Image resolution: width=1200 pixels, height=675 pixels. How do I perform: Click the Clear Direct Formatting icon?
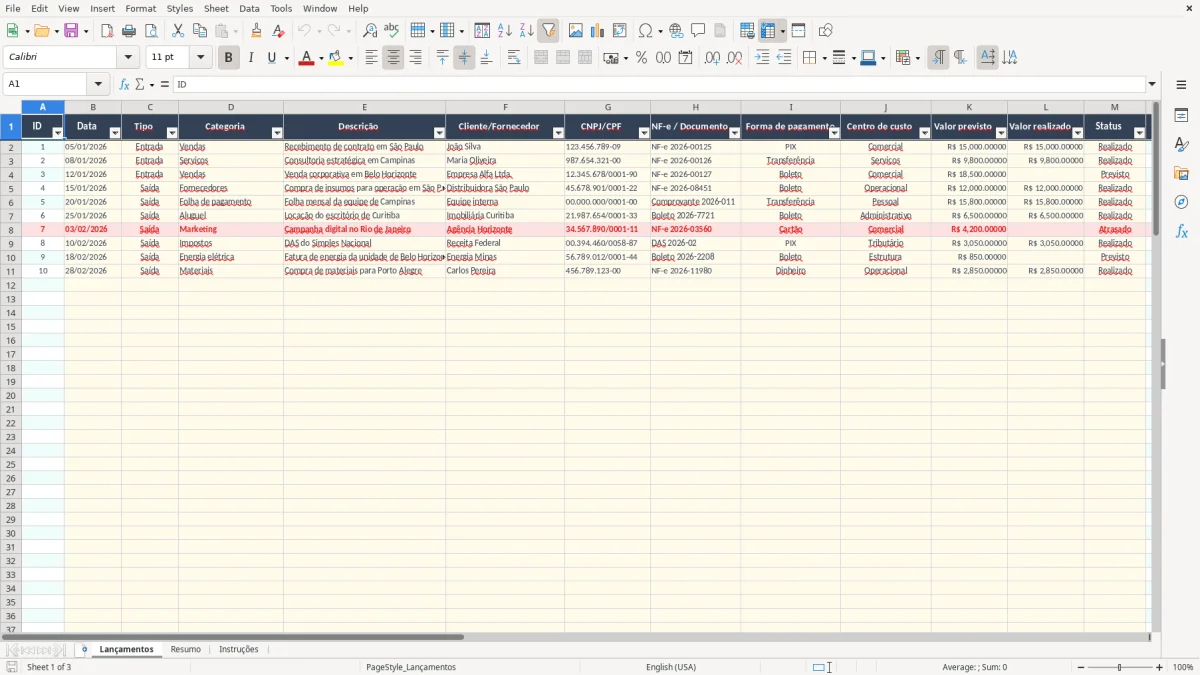click(x=278, y=31)
